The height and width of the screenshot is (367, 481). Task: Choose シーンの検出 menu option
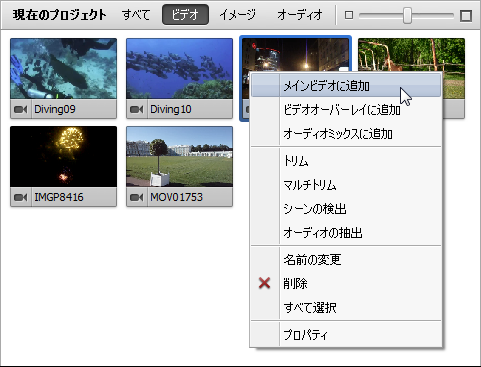(346, 209)
